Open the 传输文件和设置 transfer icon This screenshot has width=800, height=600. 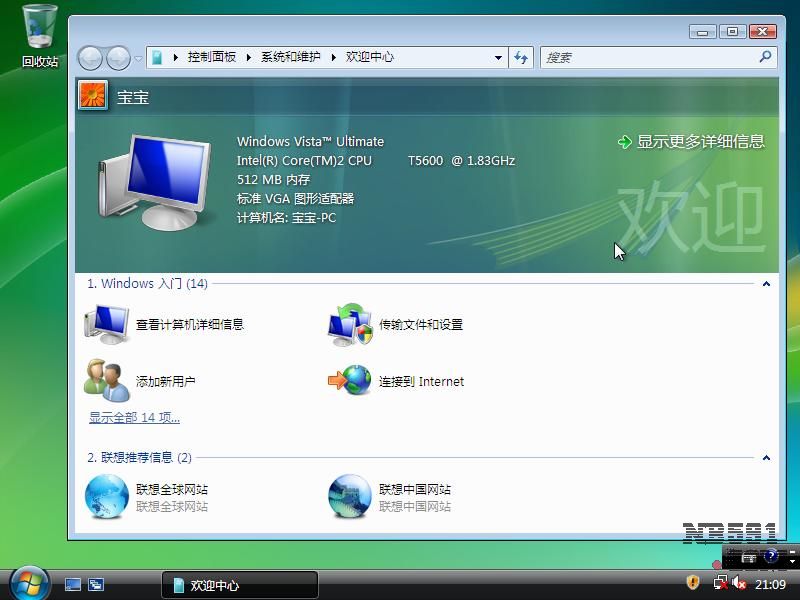point(349,324)
